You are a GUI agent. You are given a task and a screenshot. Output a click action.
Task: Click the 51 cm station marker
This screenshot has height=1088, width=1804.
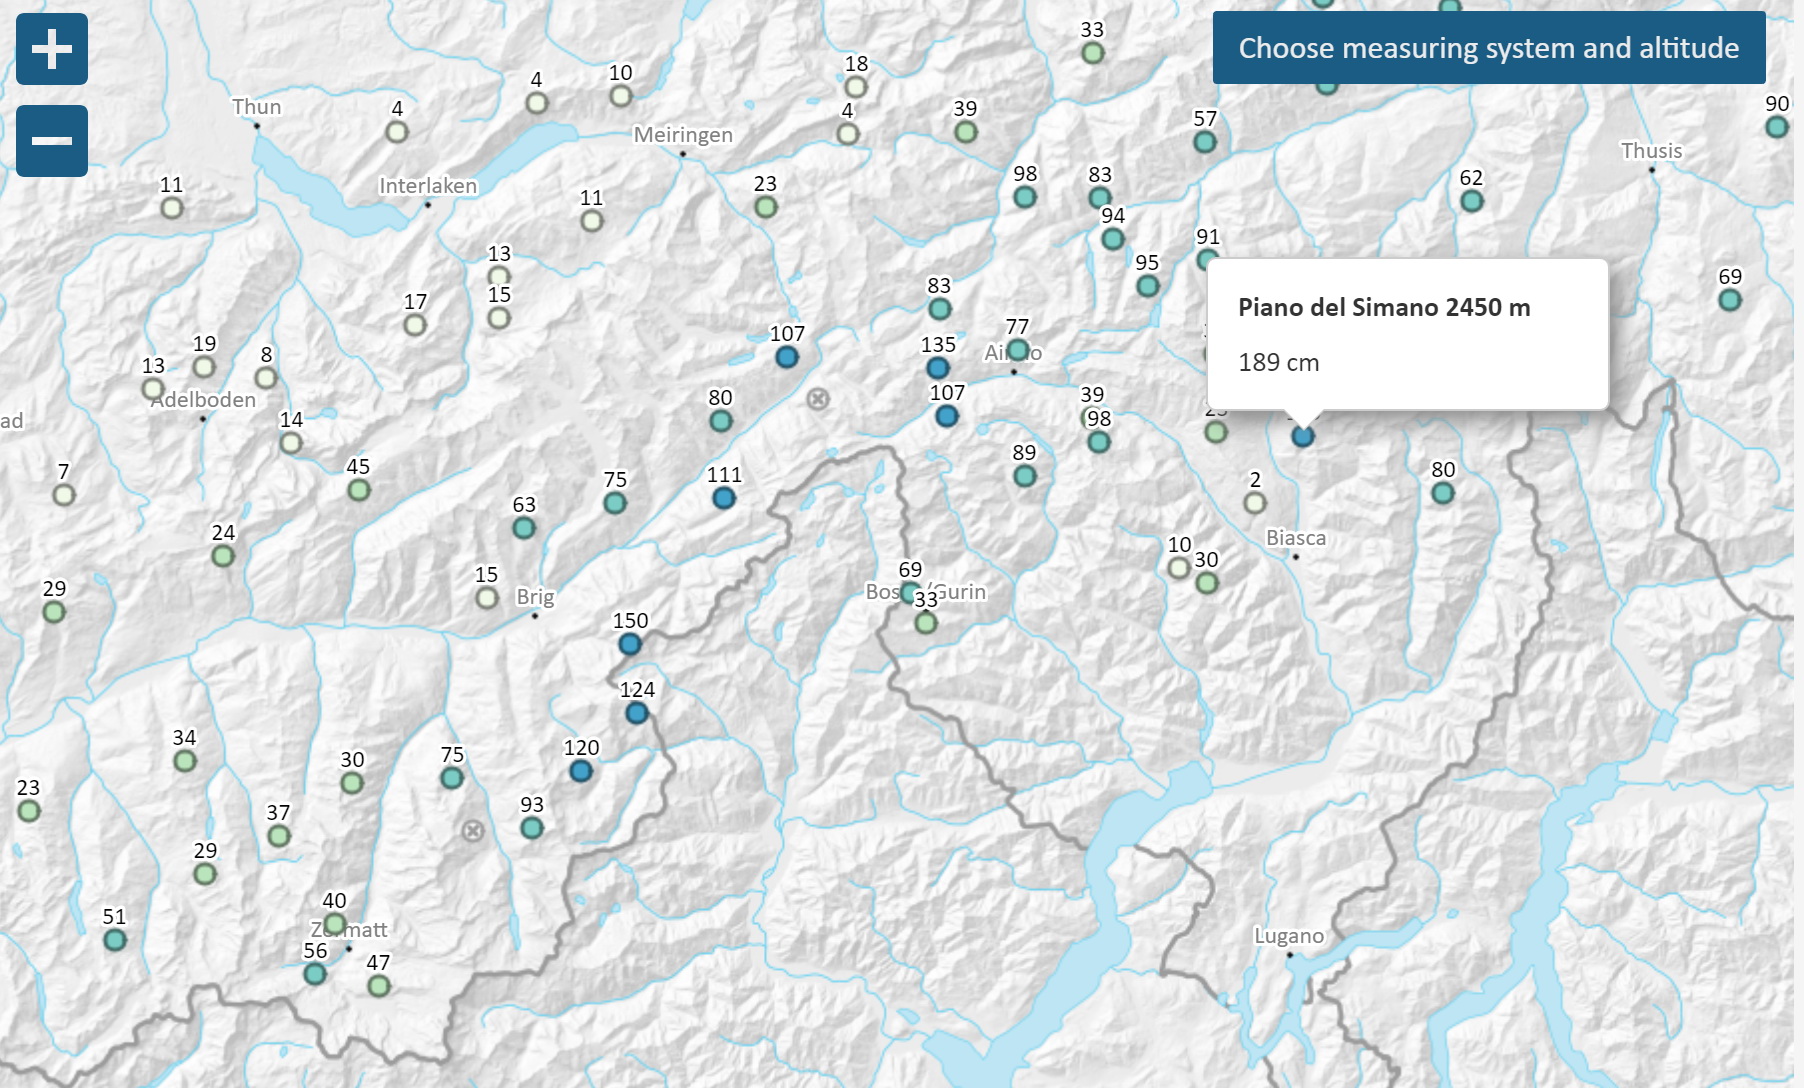coord(115,940)
